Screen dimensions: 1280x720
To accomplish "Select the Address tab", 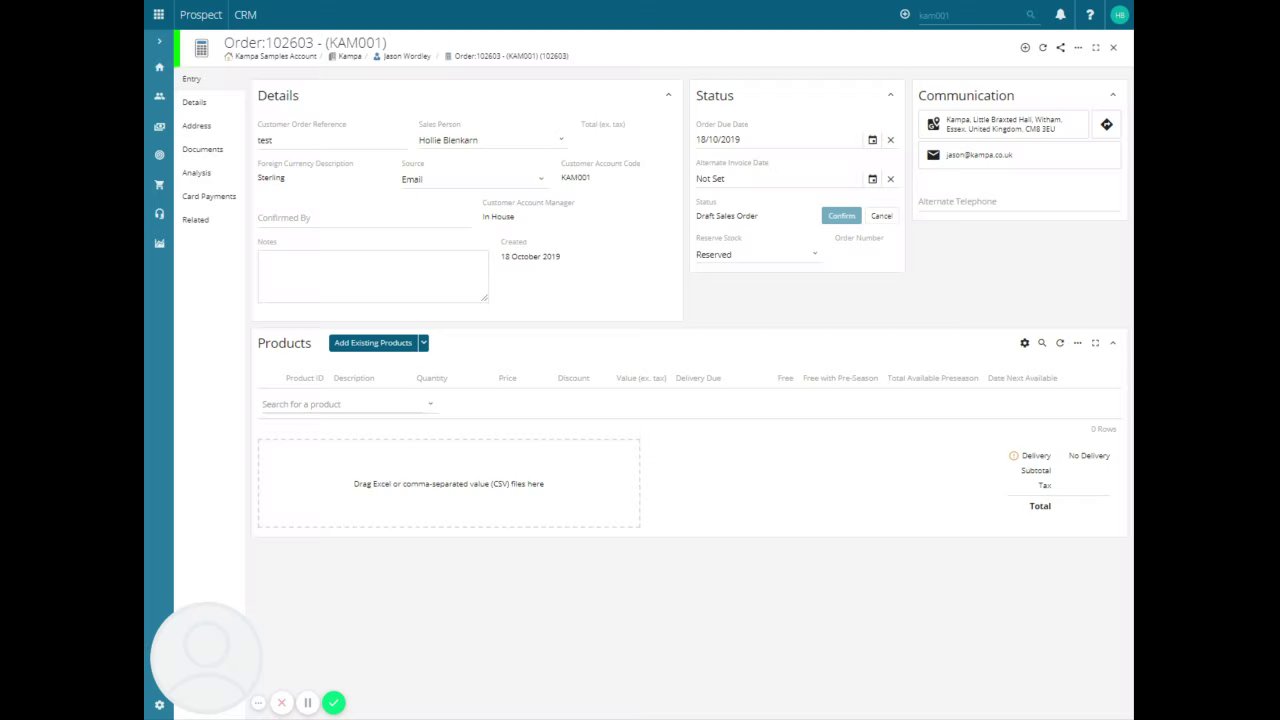I will [x=197, y=126].
